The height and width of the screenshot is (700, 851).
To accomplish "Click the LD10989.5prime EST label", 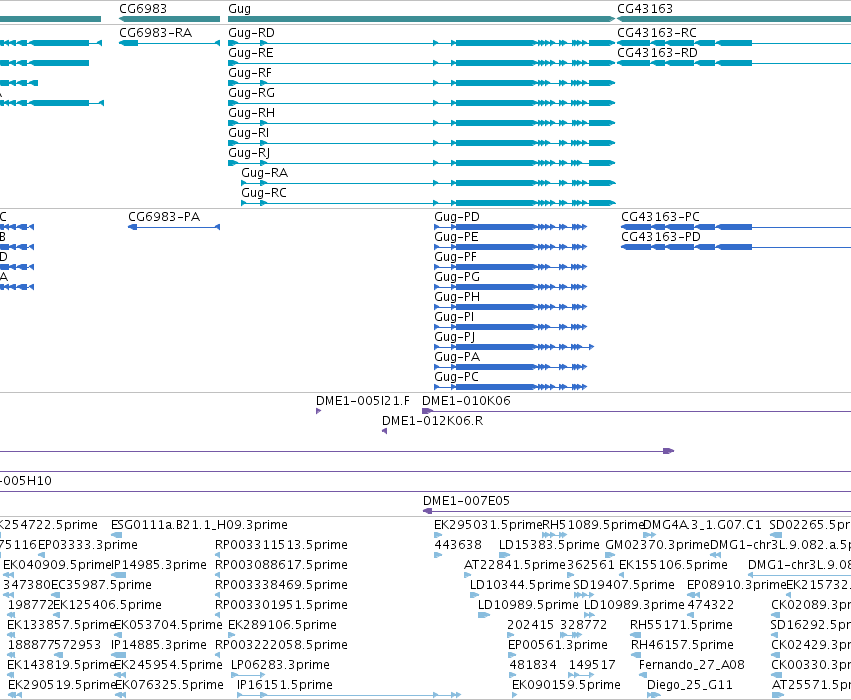I will click(x=528, y=605).
